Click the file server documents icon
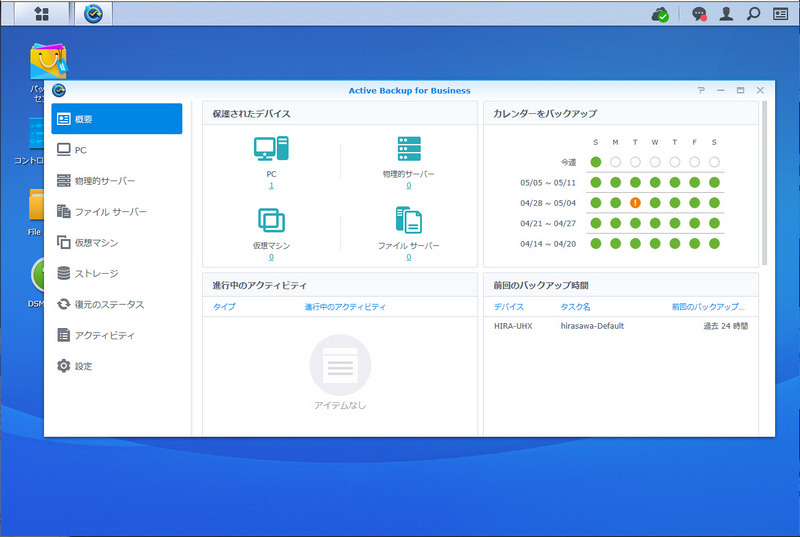The height and width of the screenshot is (537, 800). point(409,220)
